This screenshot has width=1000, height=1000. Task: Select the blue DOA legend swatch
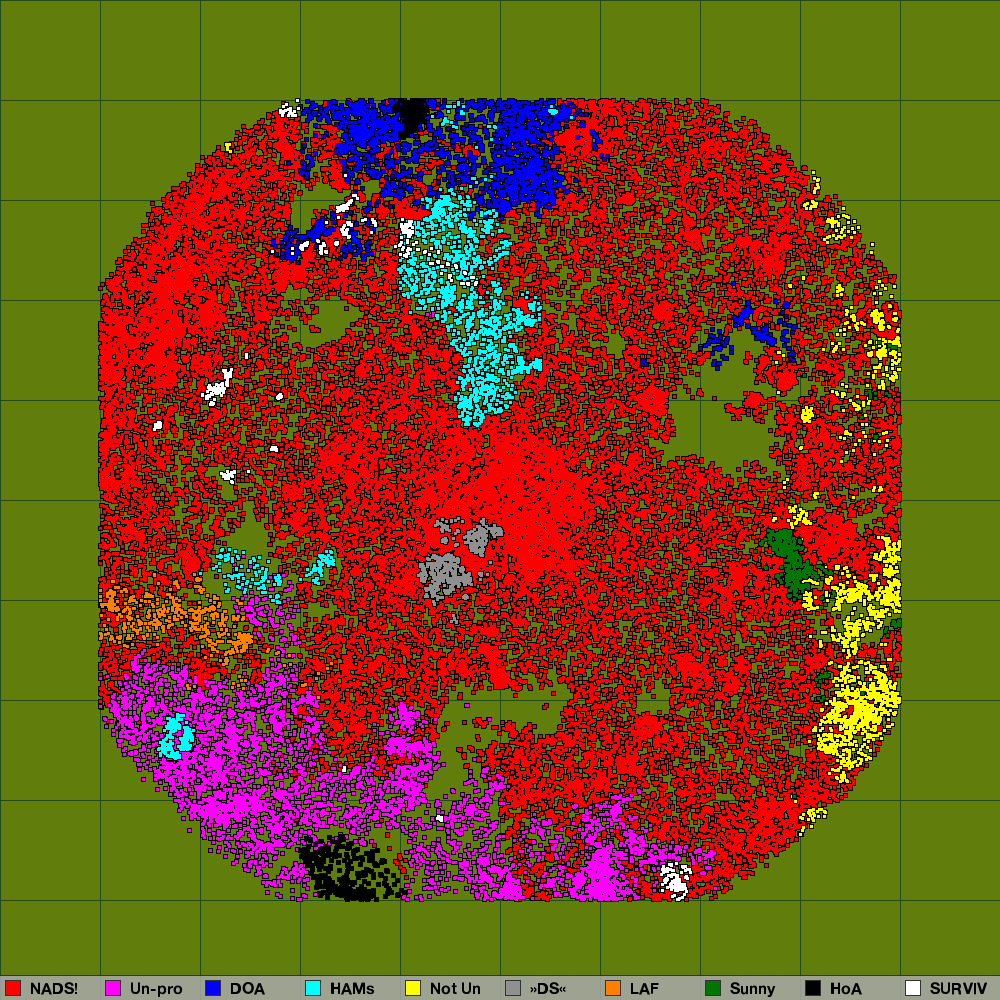213,988
